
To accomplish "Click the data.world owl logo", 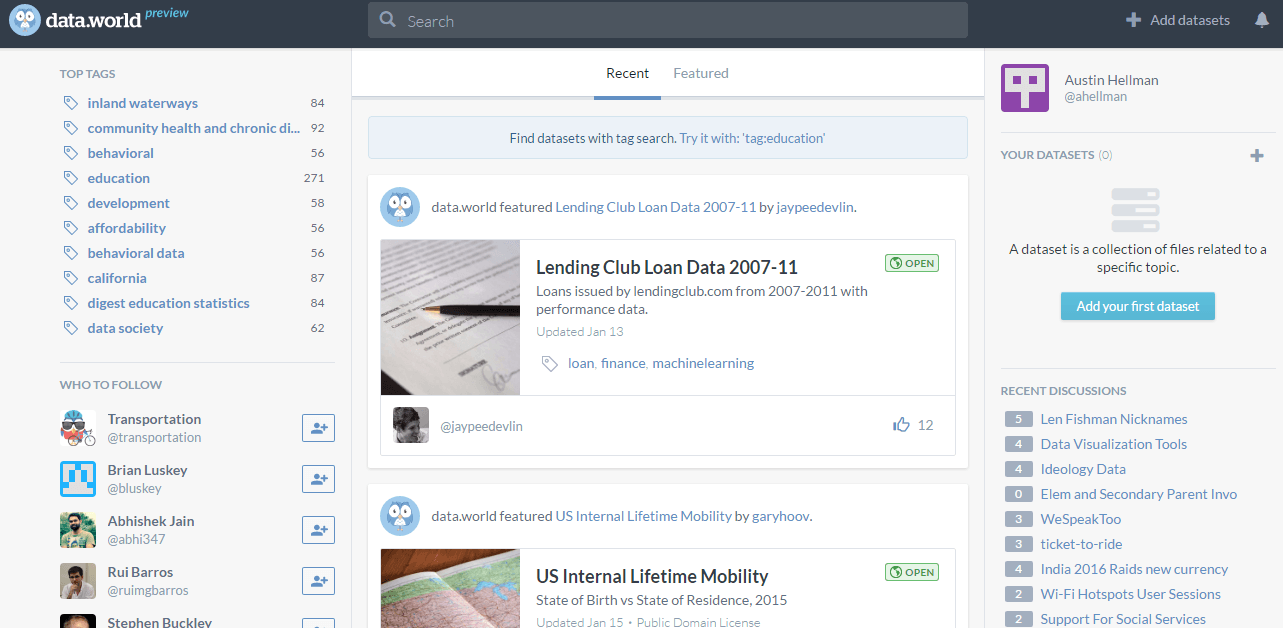I will pyautogui.click(x=25, y=20).
